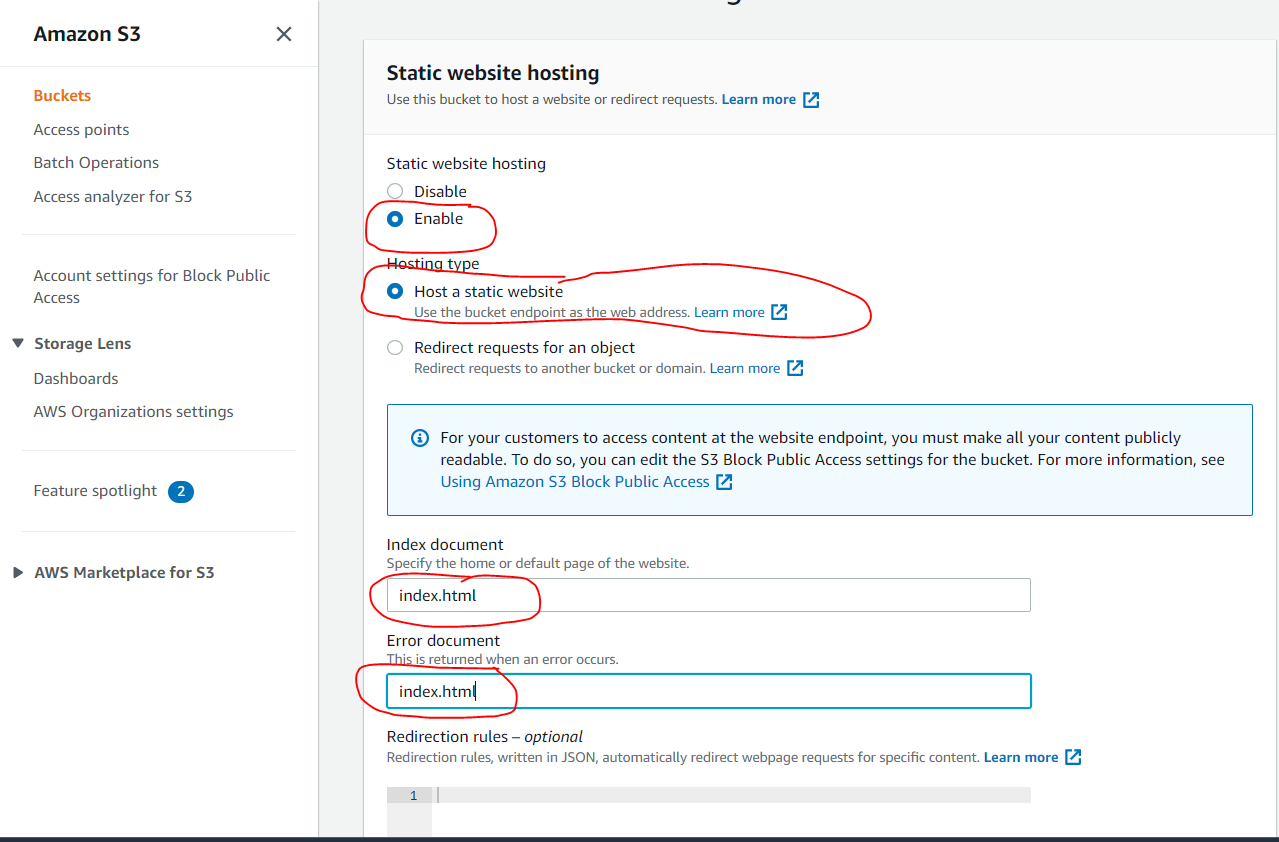Close the Amazon S3 navigation panel
1279x842 pixels.
coord(284,34)
